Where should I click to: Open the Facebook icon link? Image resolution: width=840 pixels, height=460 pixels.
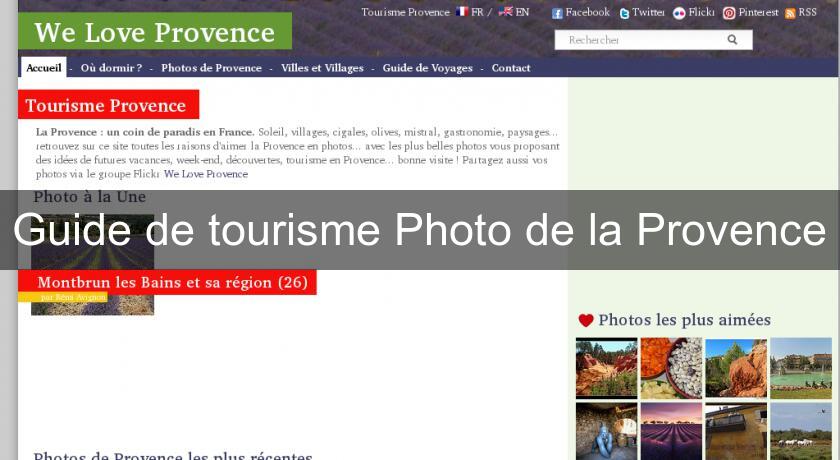(557, 13)
